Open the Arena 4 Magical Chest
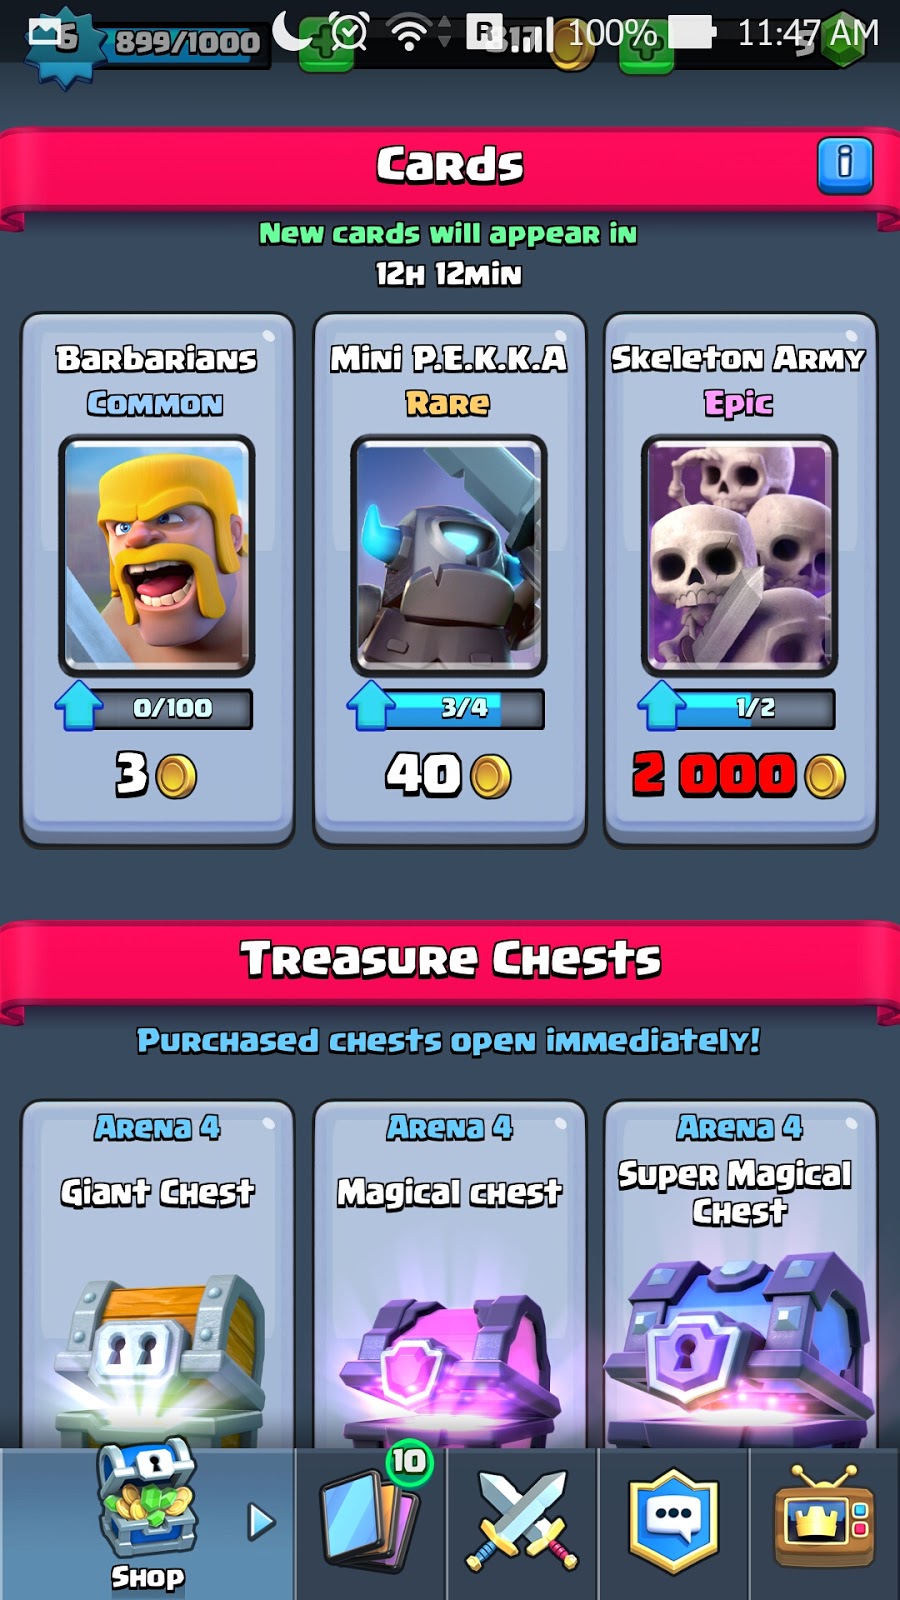 click(x=449, y=1275)
